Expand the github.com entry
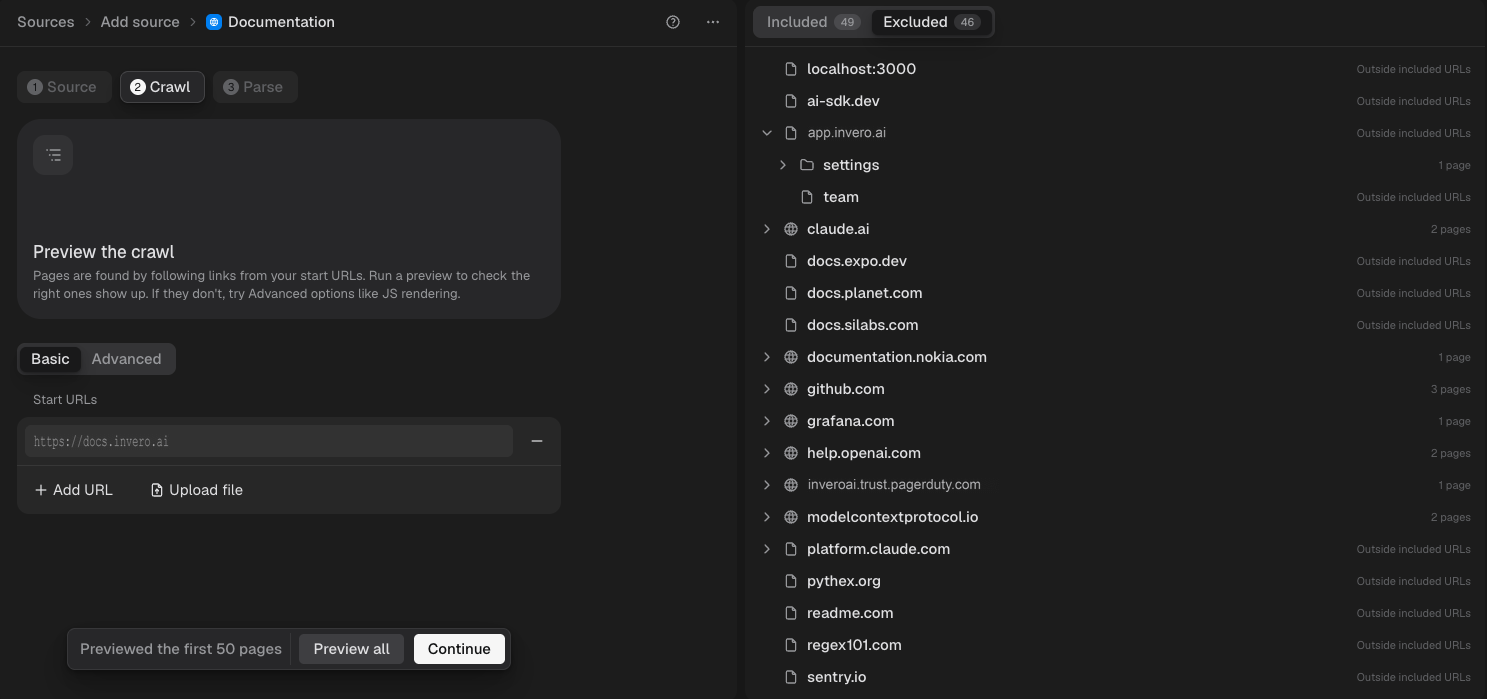The height and width of the screenshot is (699, 1487). click(x=767, y=389)
